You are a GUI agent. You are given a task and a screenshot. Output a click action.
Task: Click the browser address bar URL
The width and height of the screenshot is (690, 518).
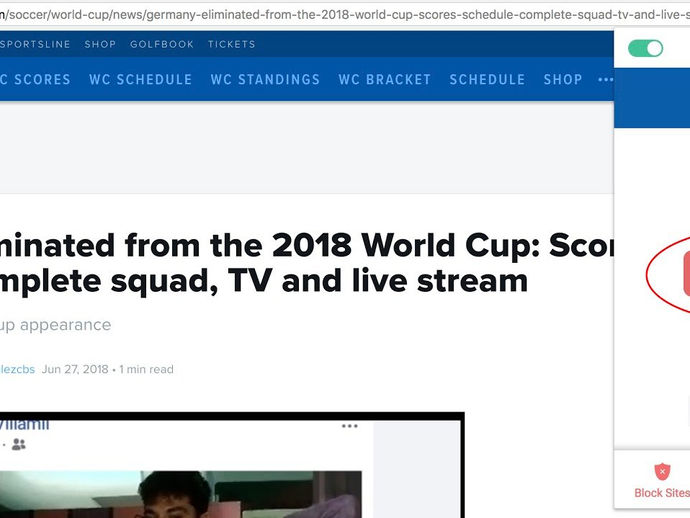point(345,15)
